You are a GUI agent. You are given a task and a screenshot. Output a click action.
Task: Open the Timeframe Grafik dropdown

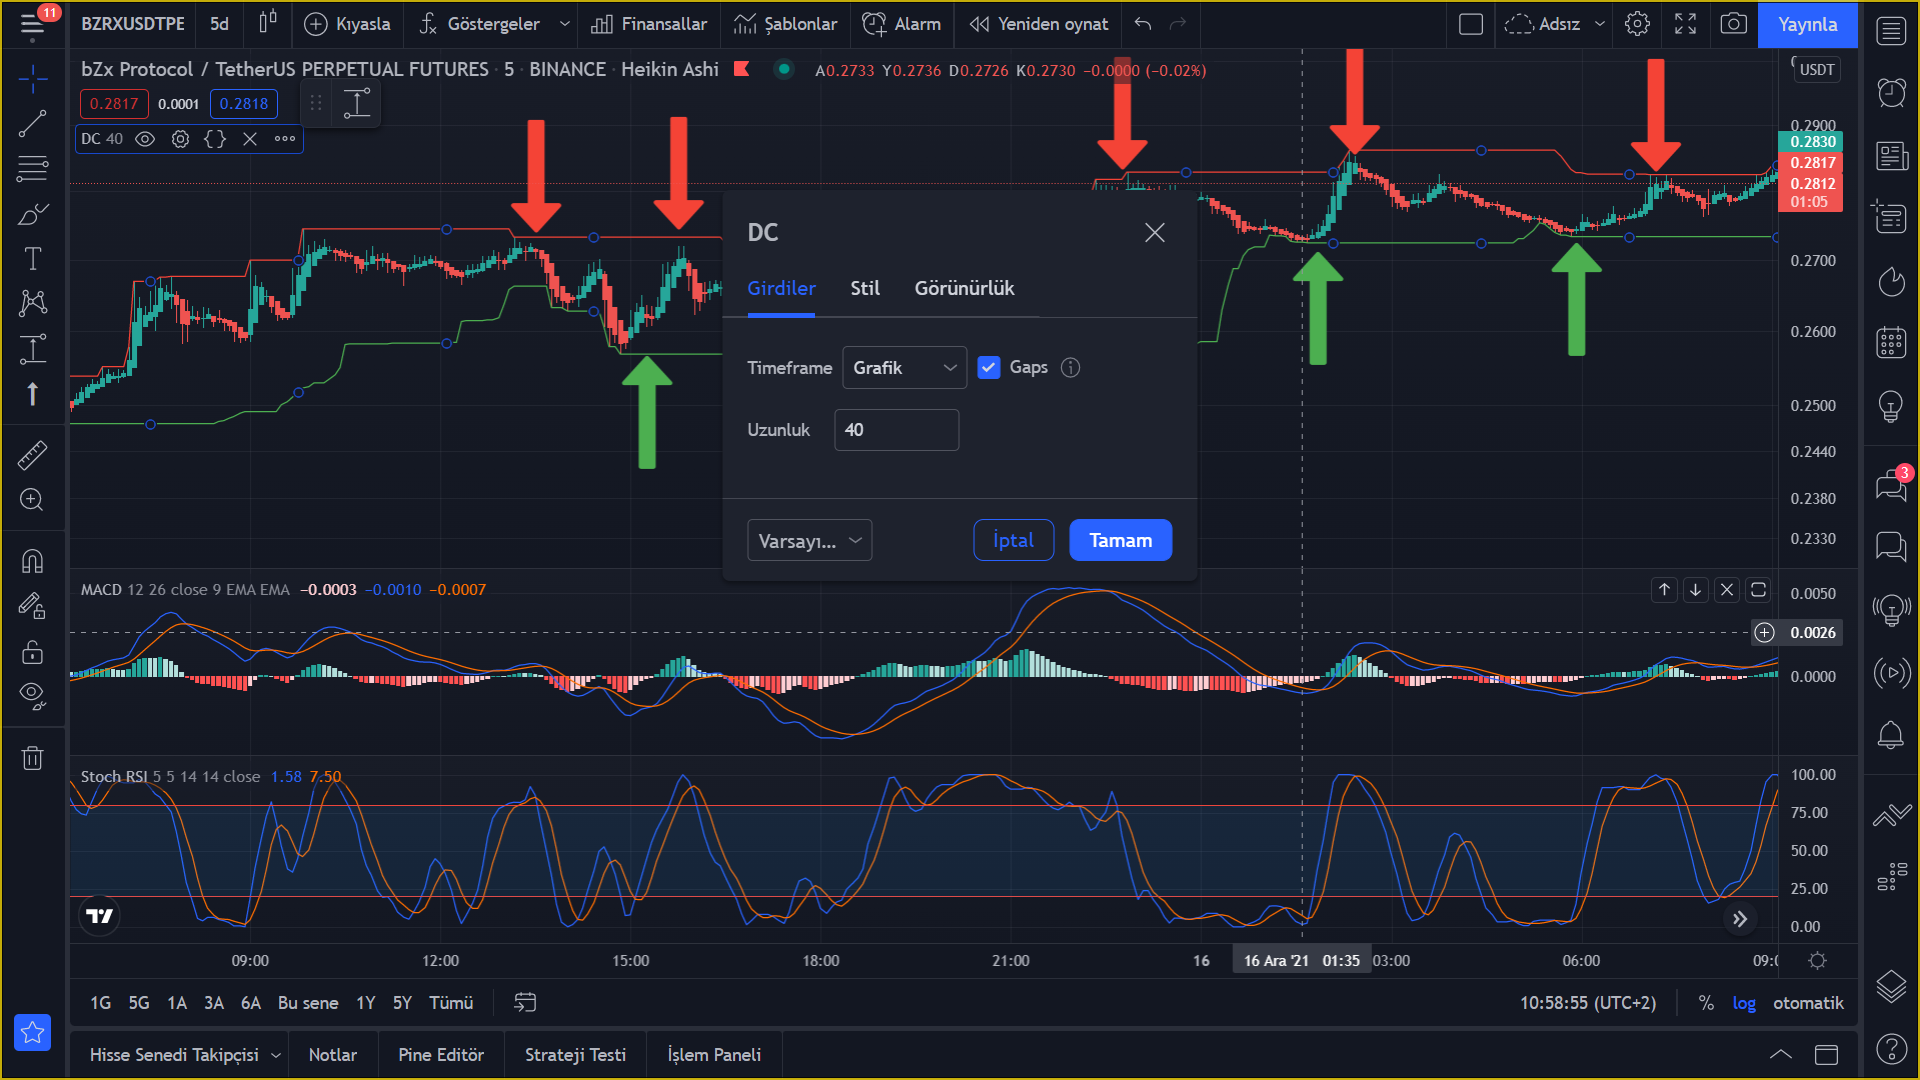tap(905, 367)
